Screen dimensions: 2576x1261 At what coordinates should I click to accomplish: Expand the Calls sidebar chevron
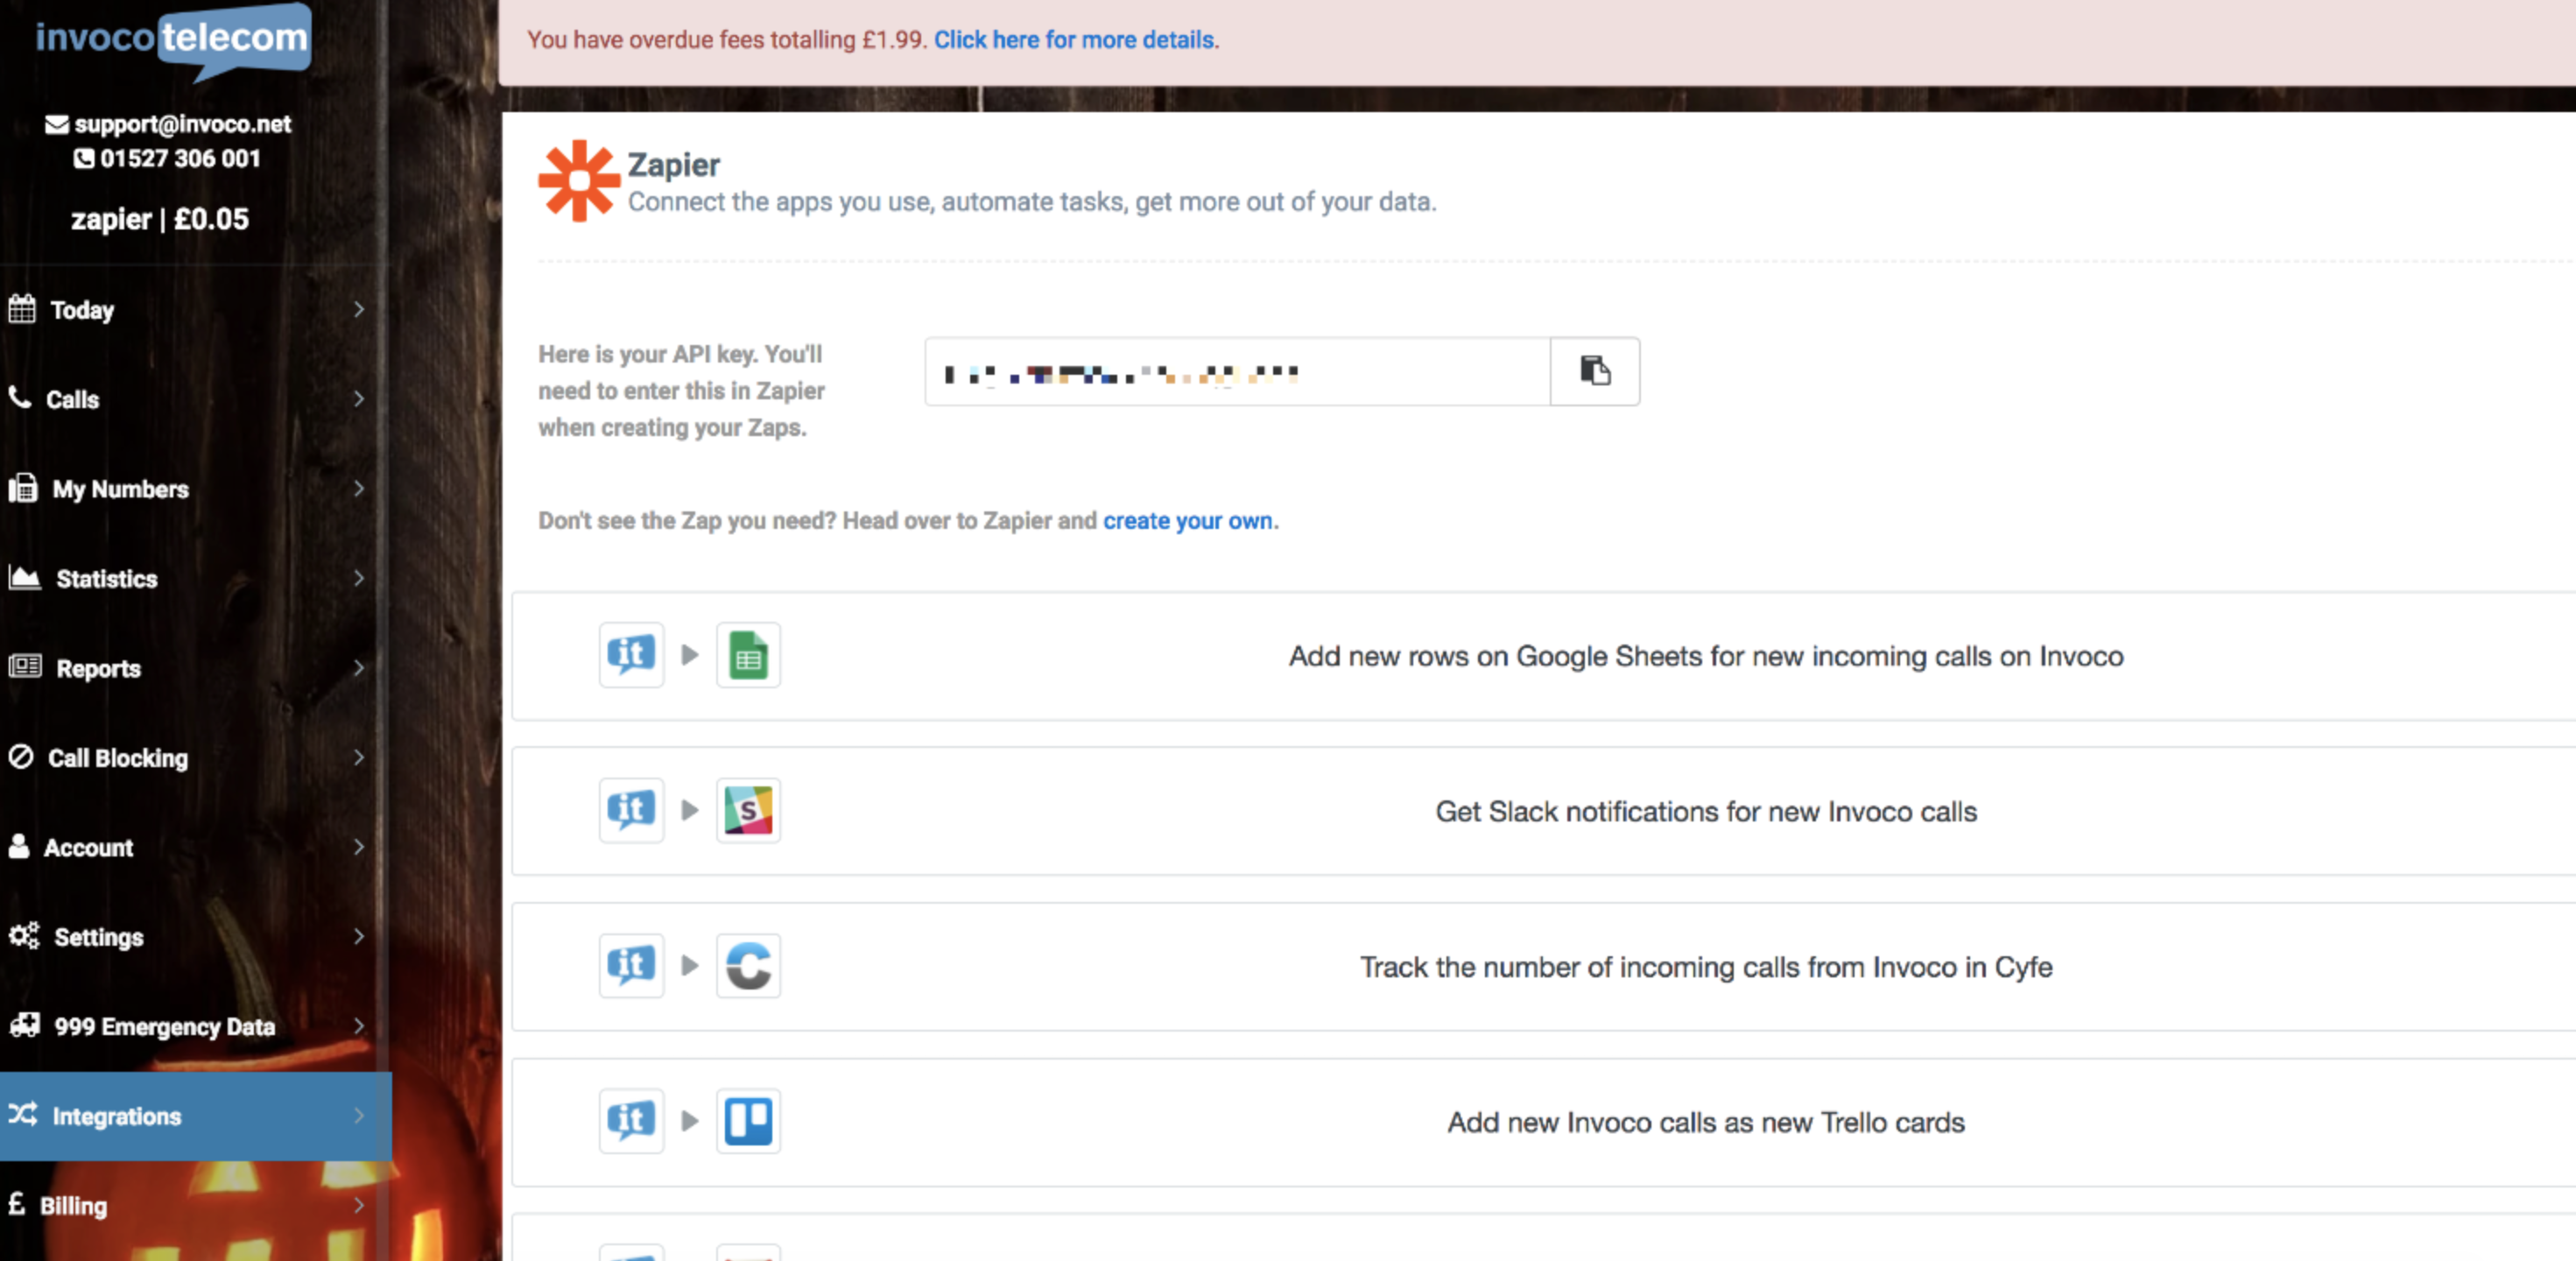359,399
